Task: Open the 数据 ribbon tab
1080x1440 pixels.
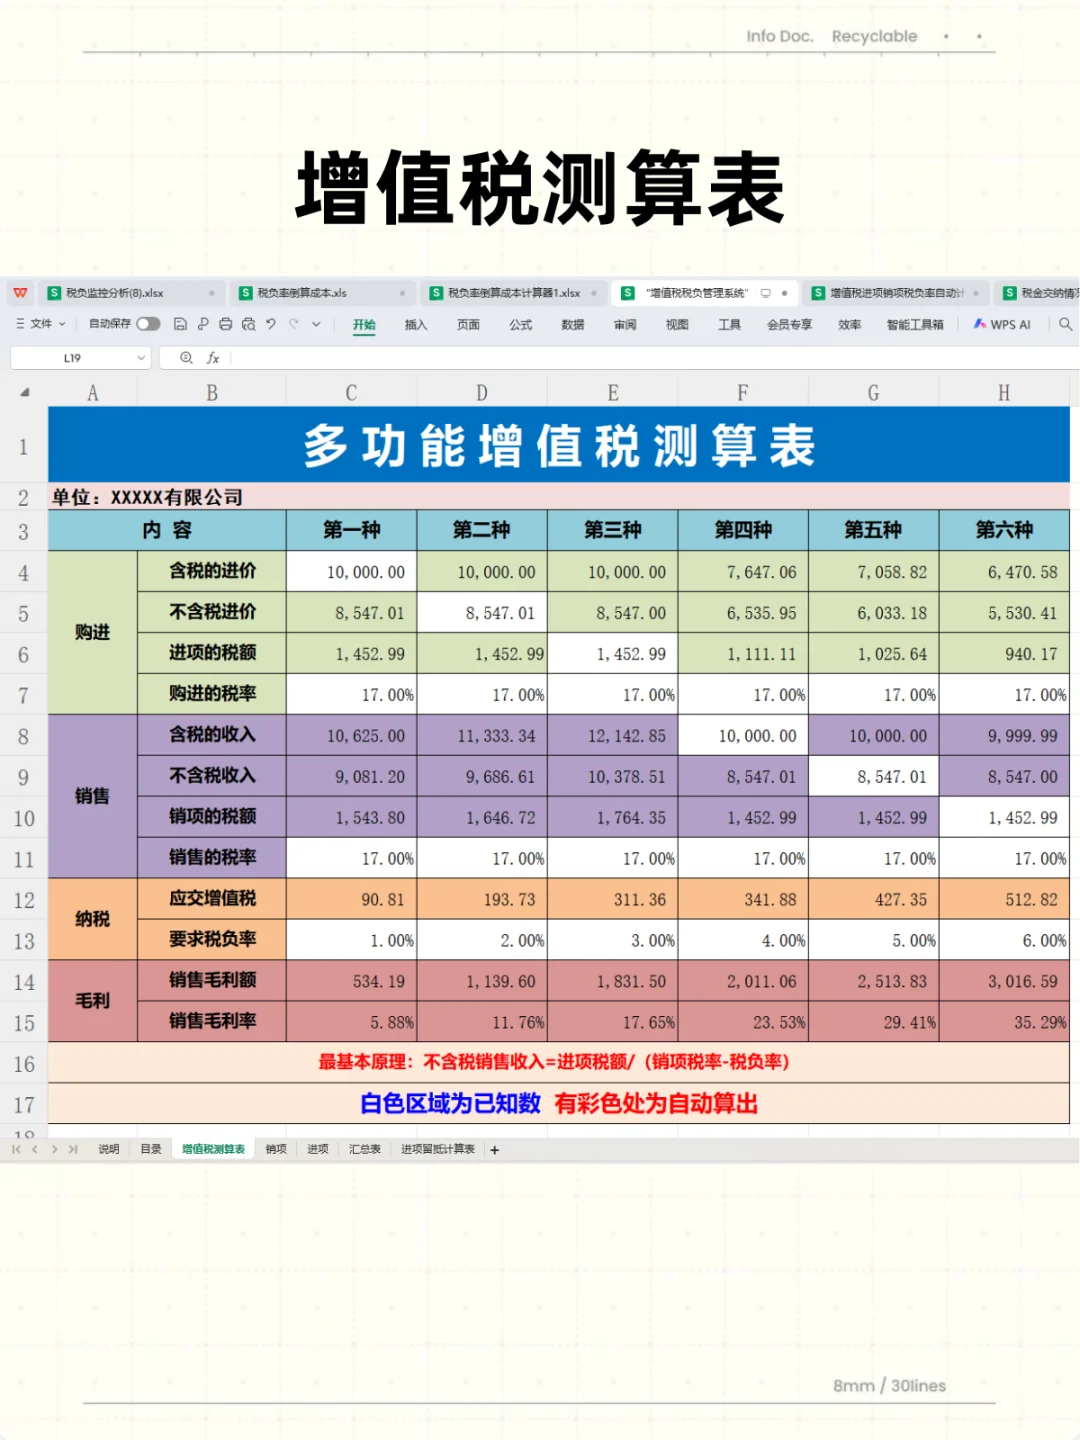Action: coord(573,325)
